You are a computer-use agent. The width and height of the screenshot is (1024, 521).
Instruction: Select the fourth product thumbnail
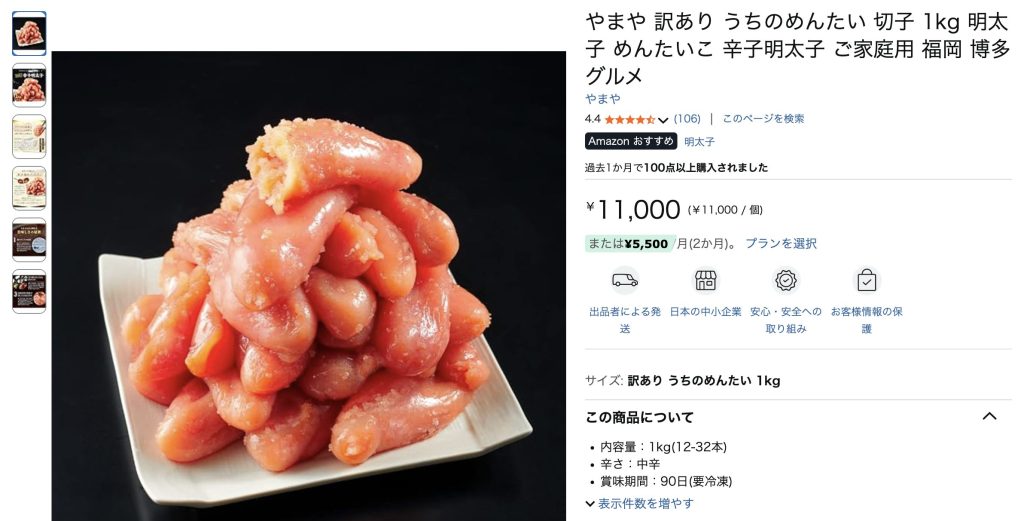tap(29, 188)
